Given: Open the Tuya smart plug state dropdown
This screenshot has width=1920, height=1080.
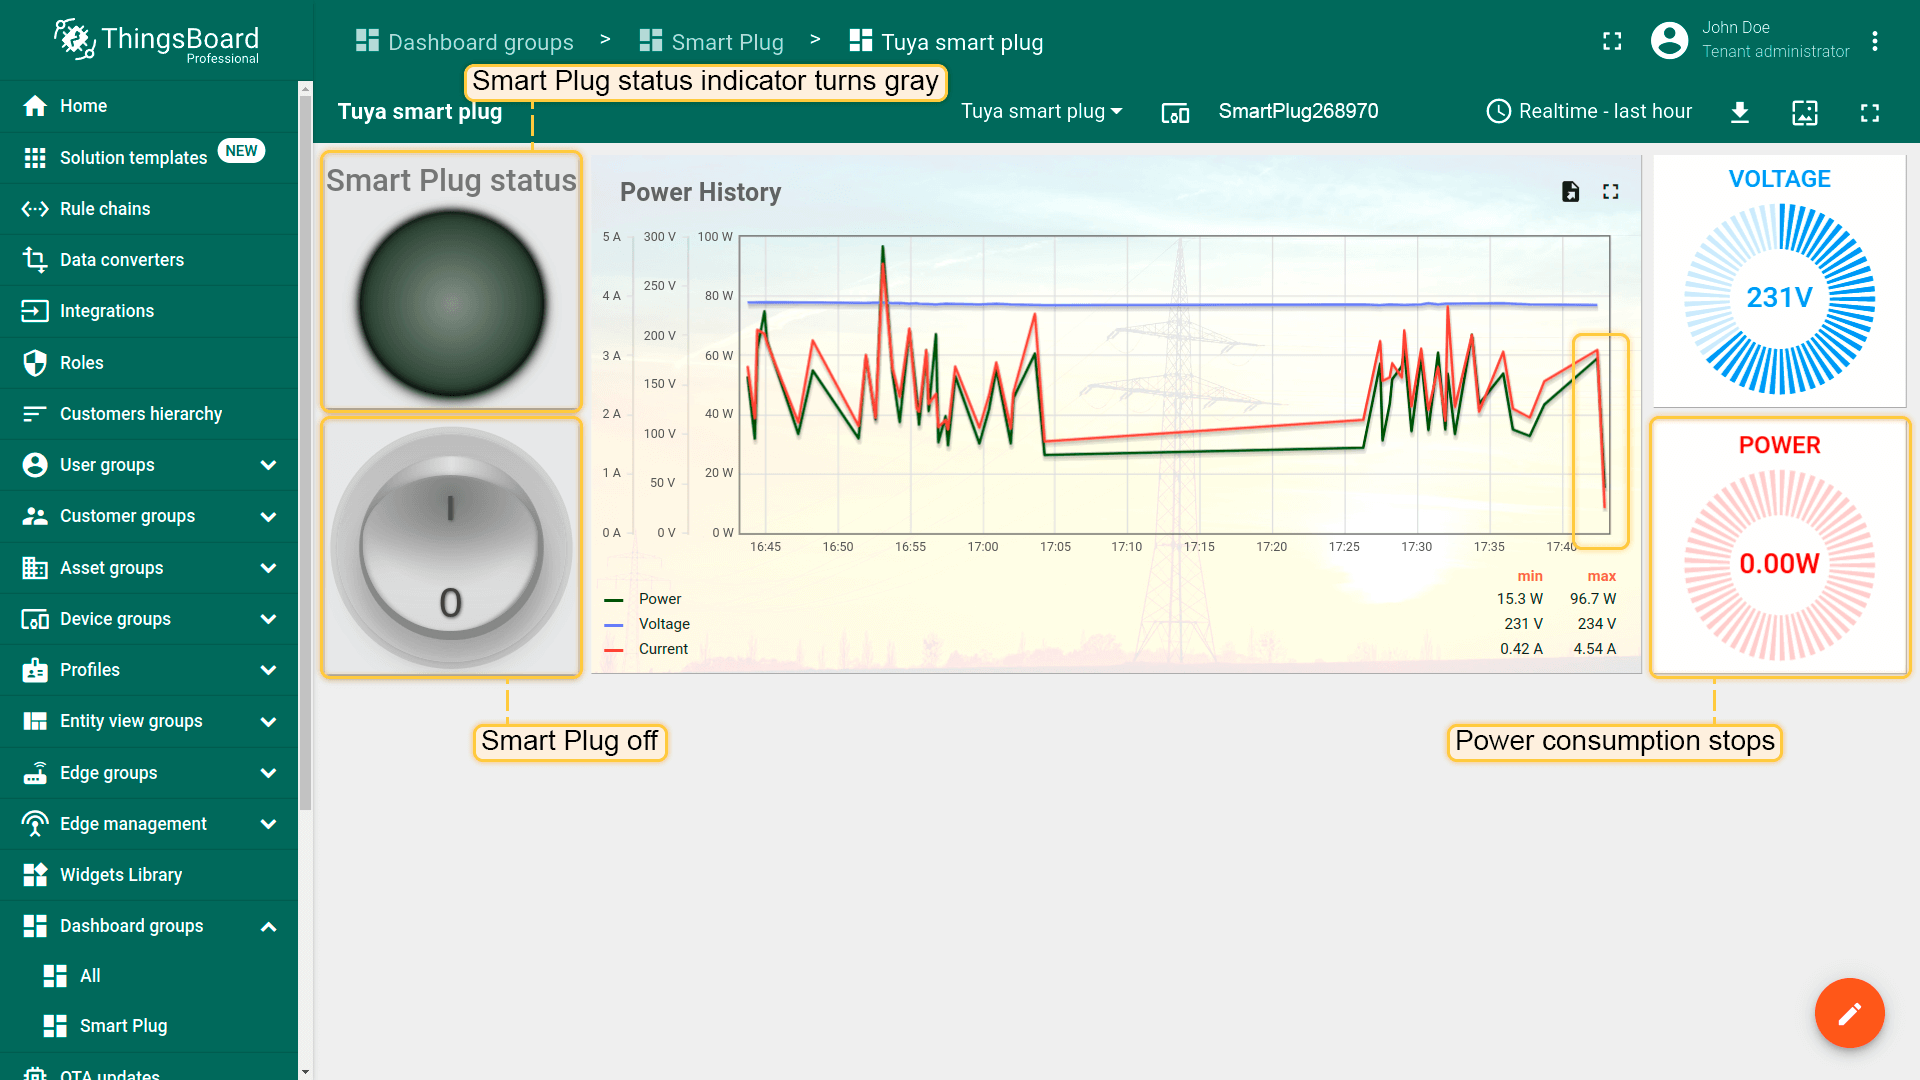Looking at the screenshot, I should coord(1041,111).
